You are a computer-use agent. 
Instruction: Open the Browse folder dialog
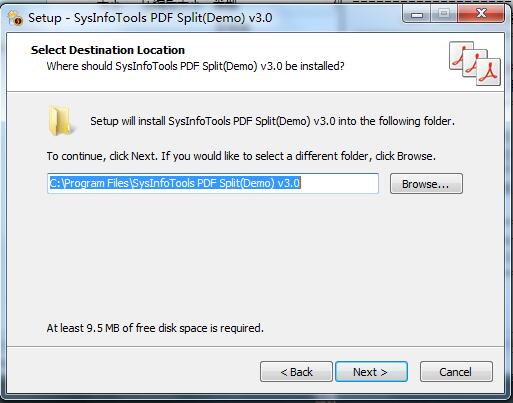(x=426, y=184)
